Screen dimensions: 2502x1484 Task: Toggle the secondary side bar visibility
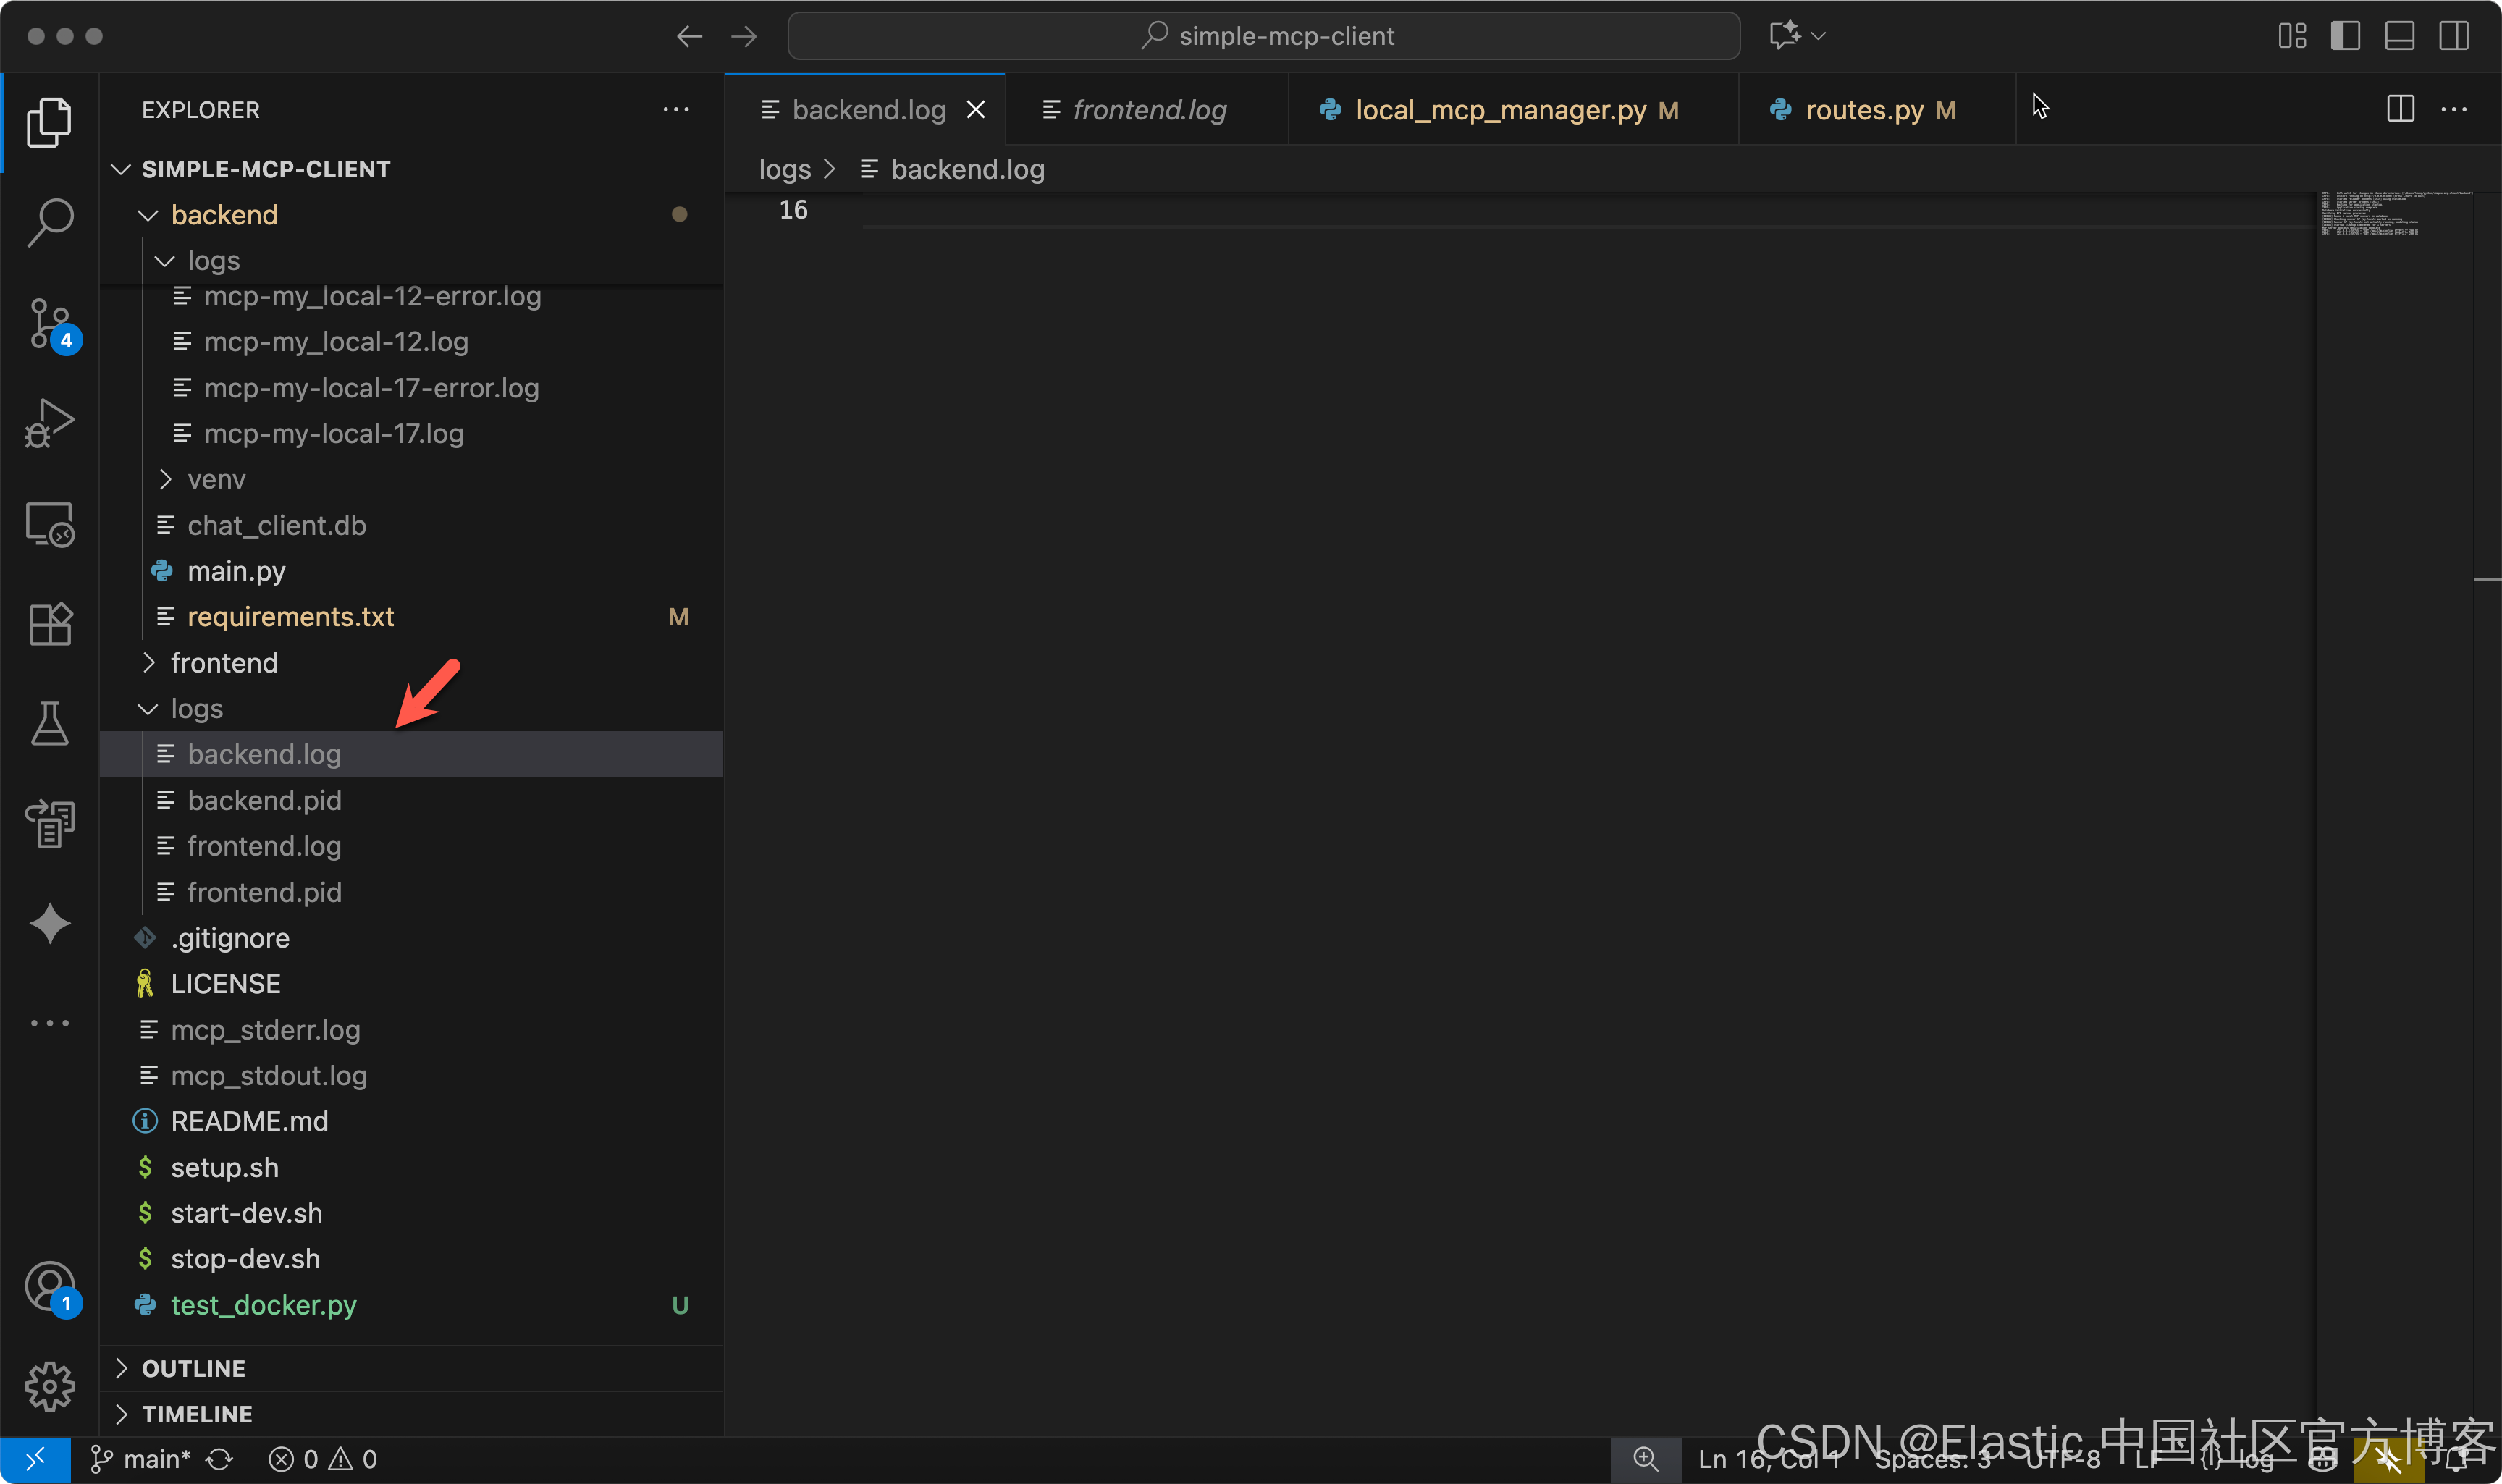(x=2453, y=36)
